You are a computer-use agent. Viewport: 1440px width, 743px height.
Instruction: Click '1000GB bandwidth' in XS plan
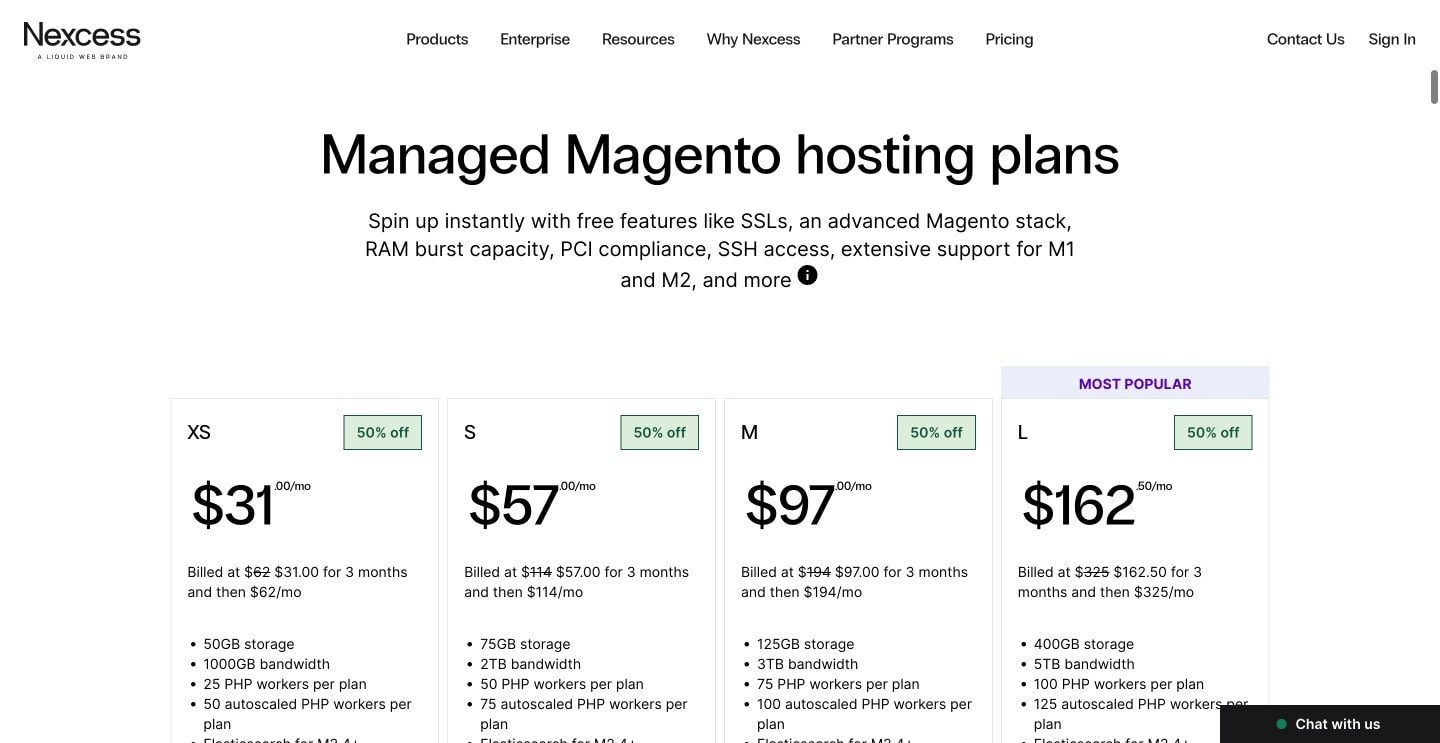pyautogui.click(x=266, y=664)
